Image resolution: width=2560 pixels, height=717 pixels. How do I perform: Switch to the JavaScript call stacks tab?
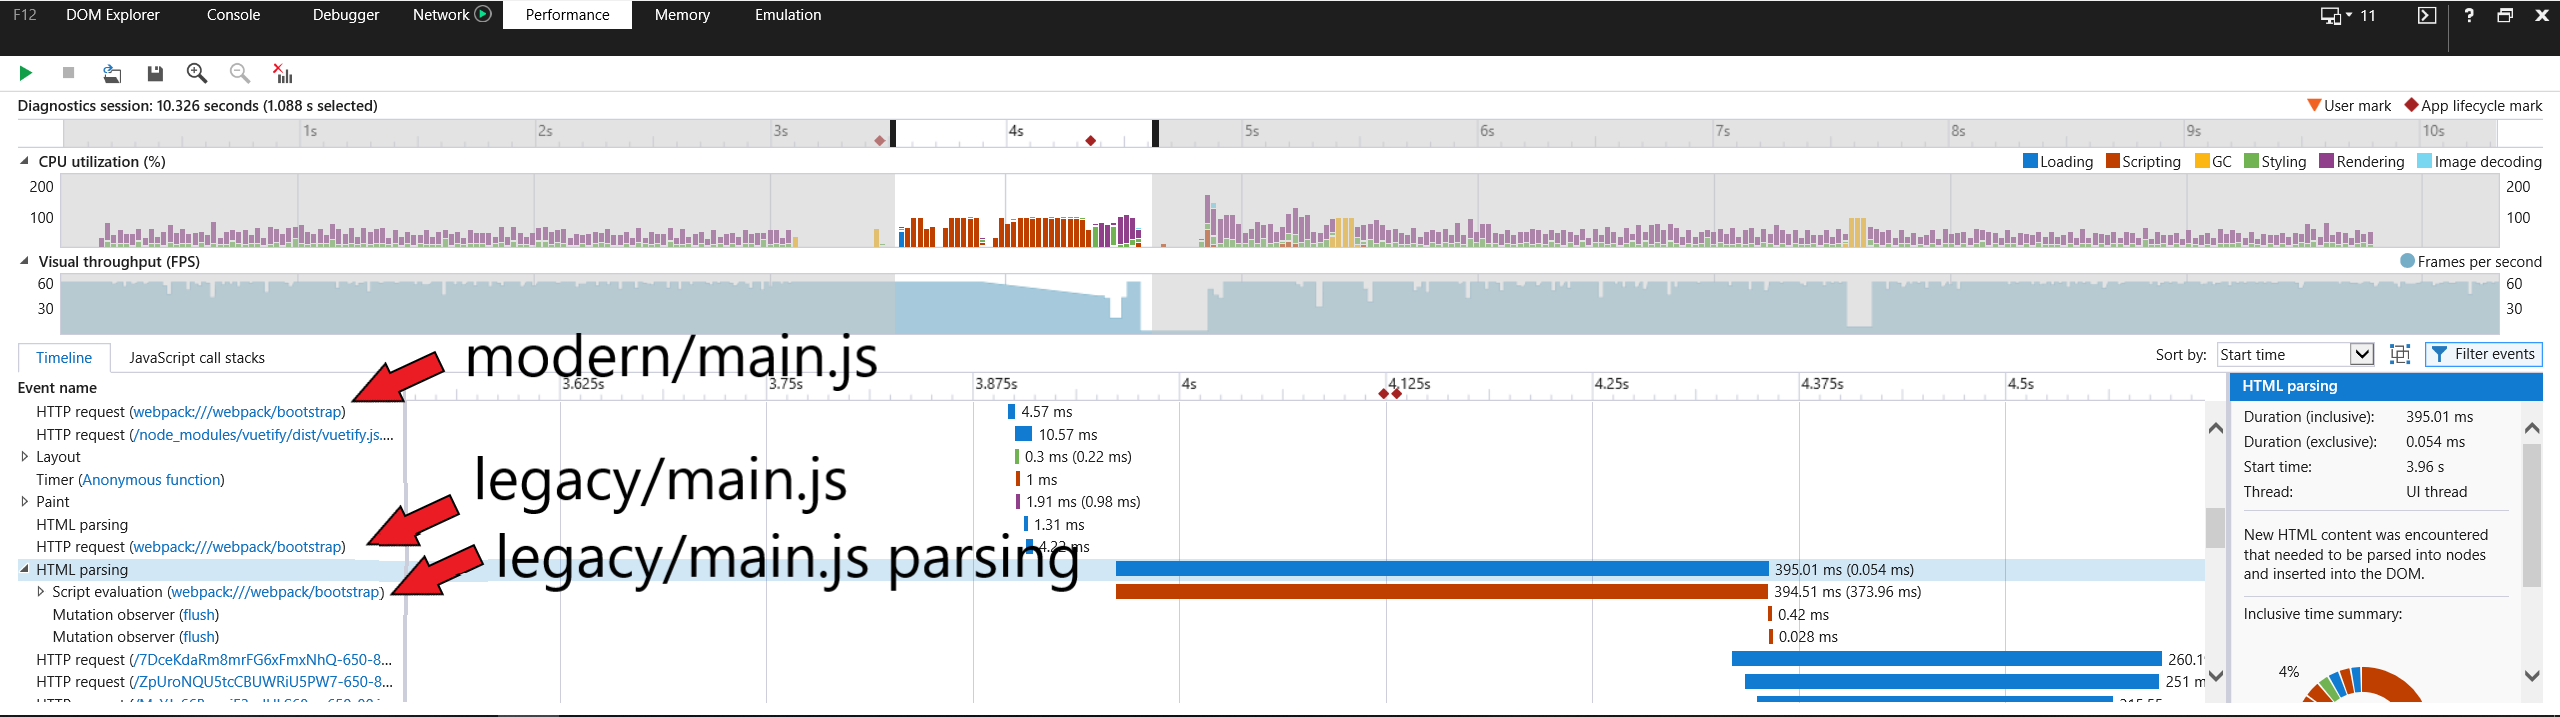click(197, 358)
